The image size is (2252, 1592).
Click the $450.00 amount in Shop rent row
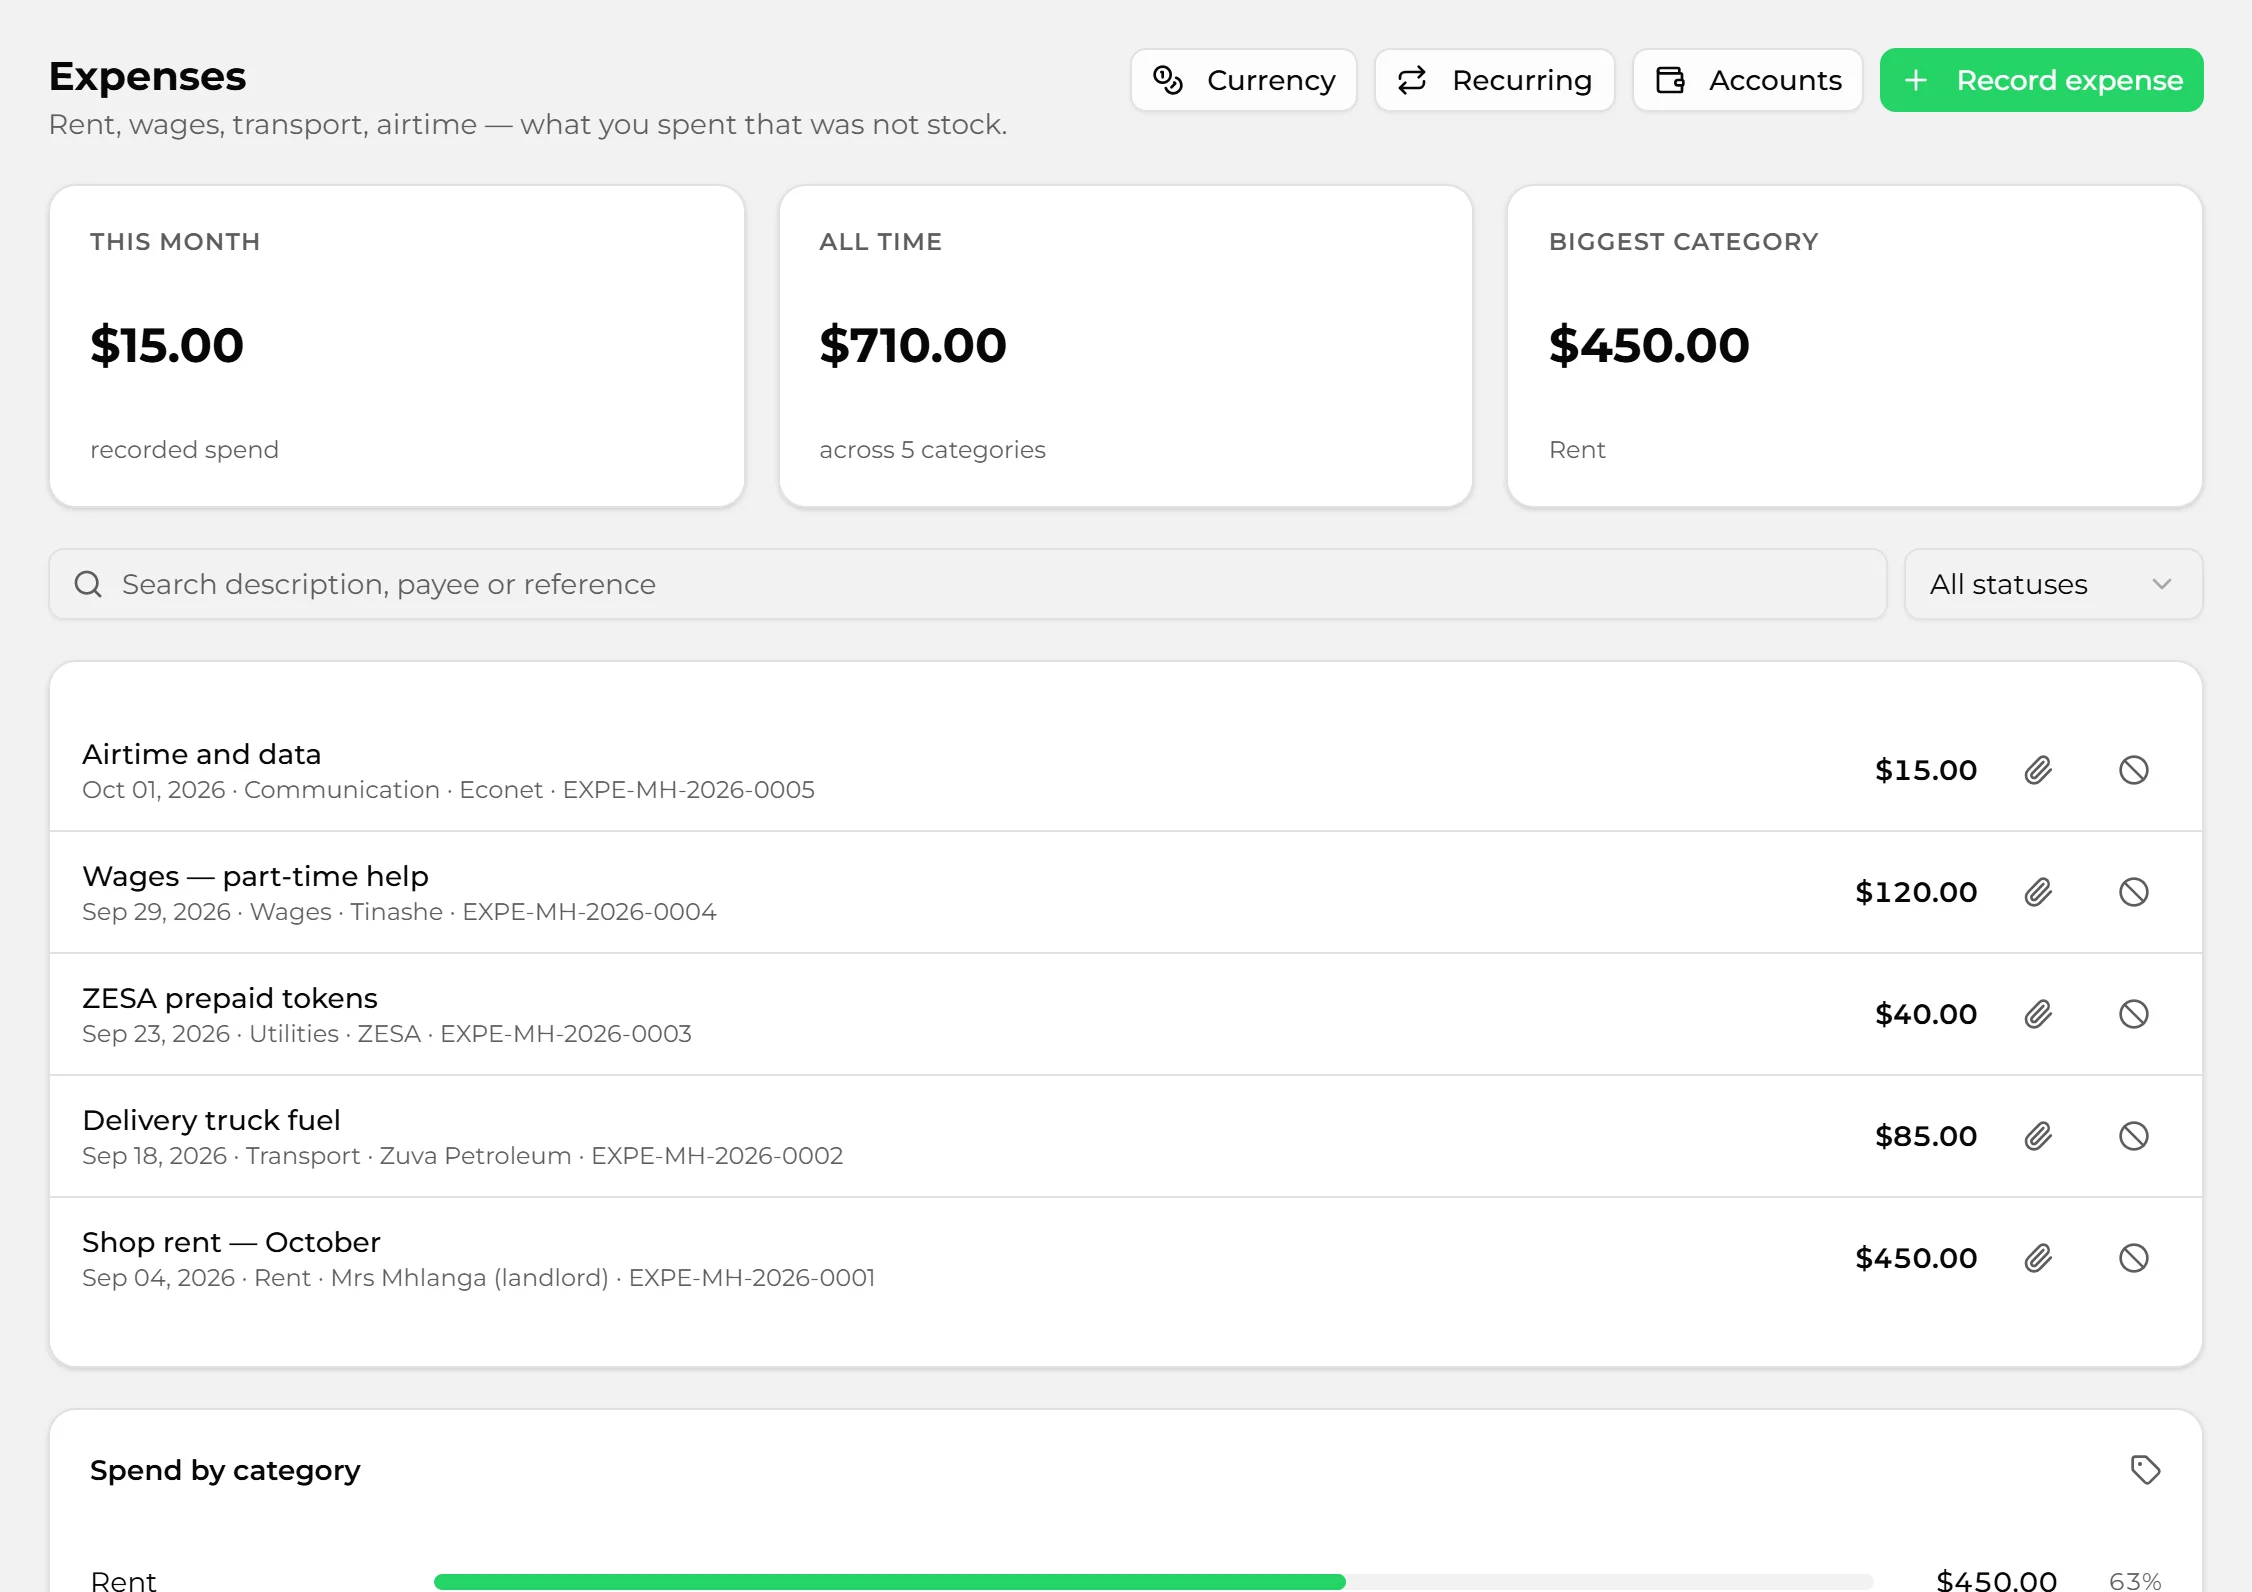[x=1916, y=1258]
